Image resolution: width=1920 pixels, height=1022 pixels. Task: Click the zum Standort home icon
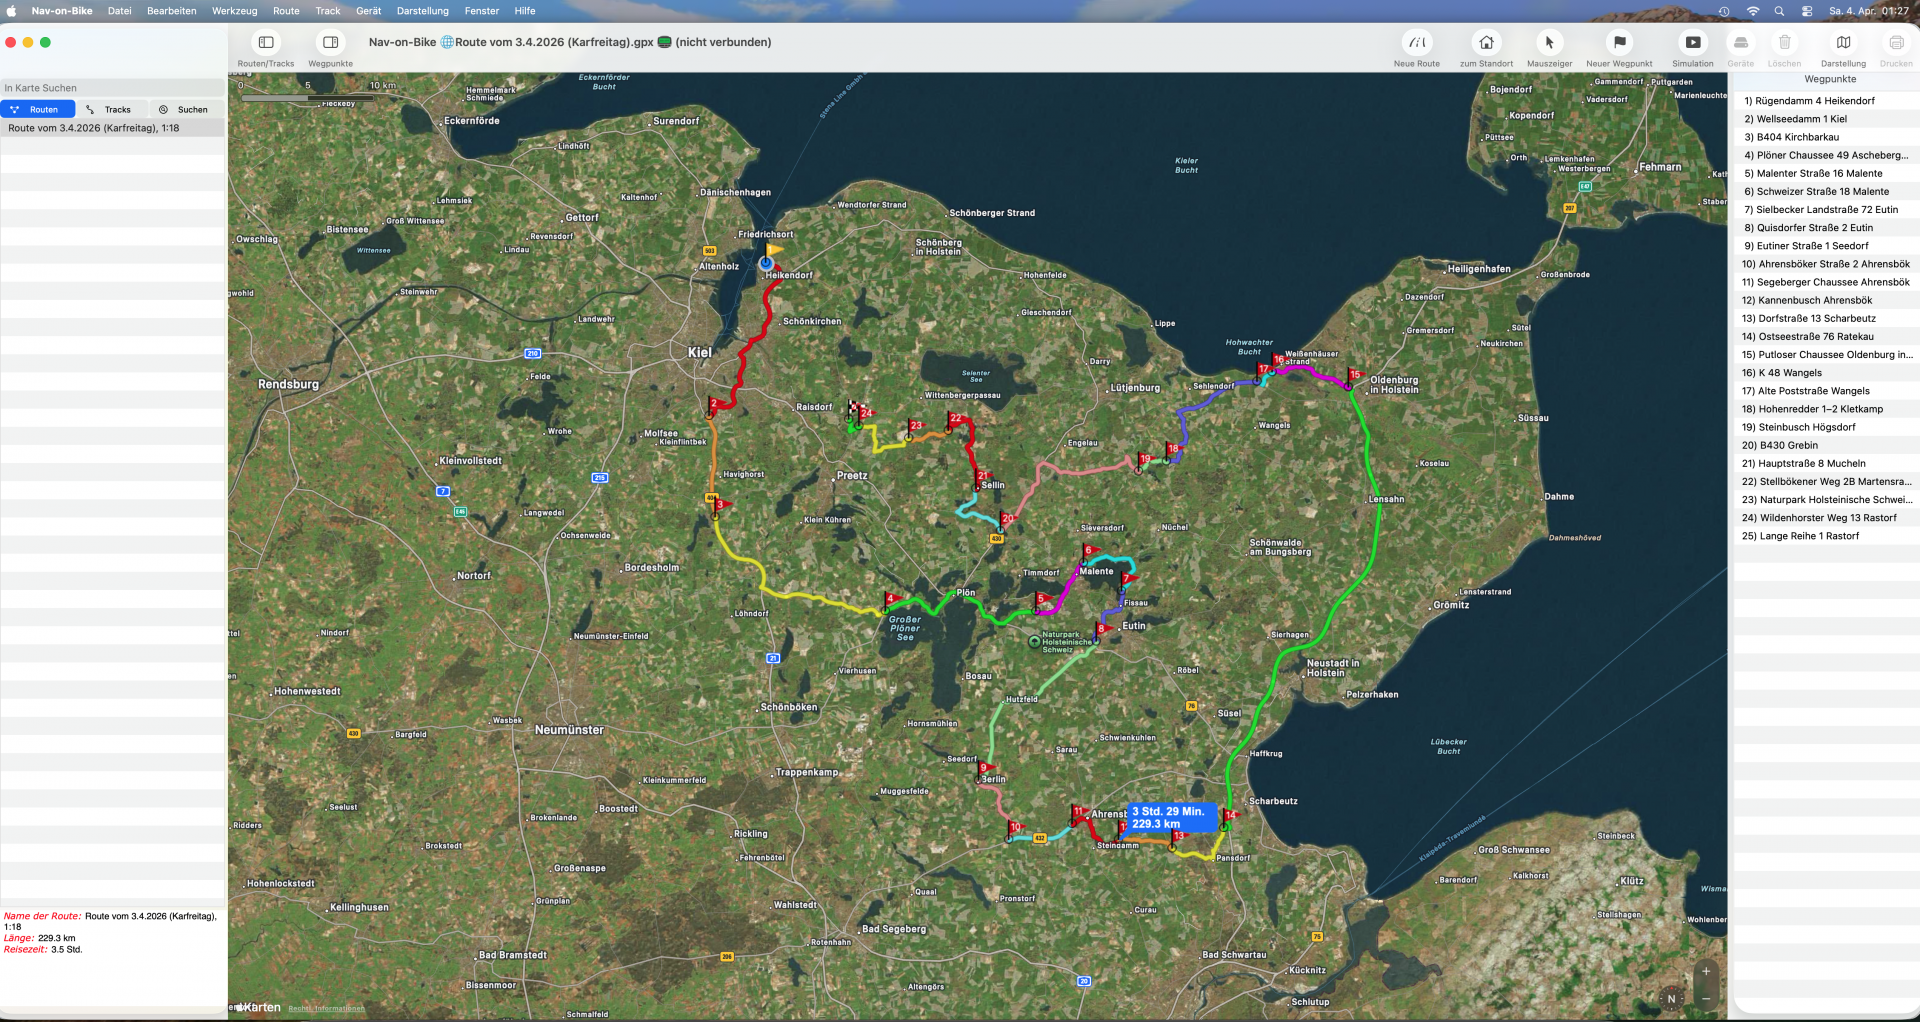pos(1486,43)
